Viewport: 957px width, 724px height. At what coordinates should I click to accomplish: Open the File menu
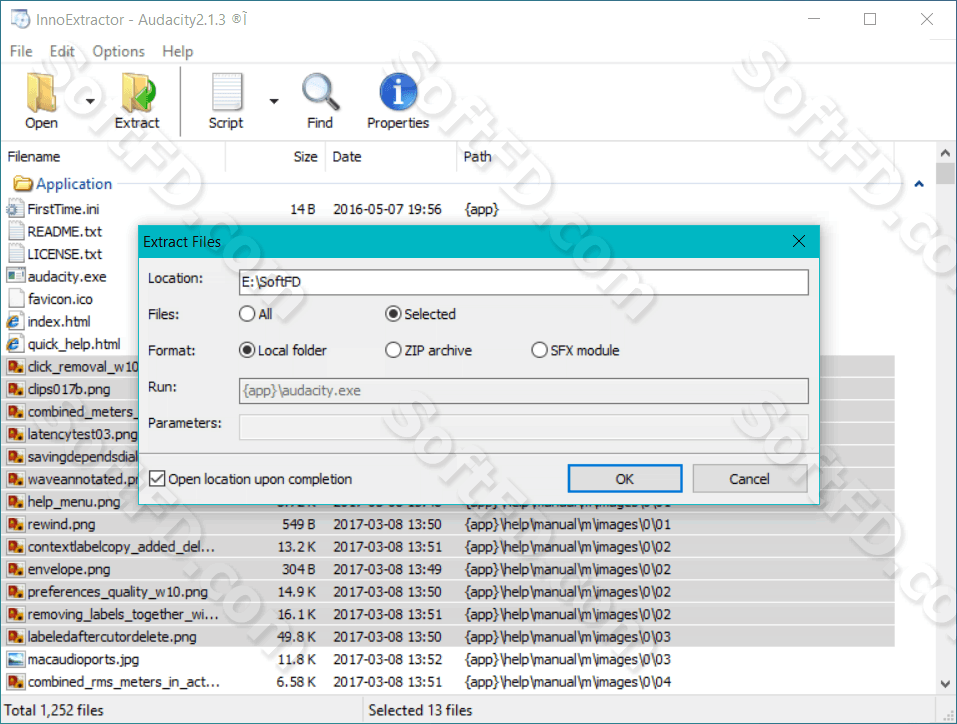[x=21, y=51]
